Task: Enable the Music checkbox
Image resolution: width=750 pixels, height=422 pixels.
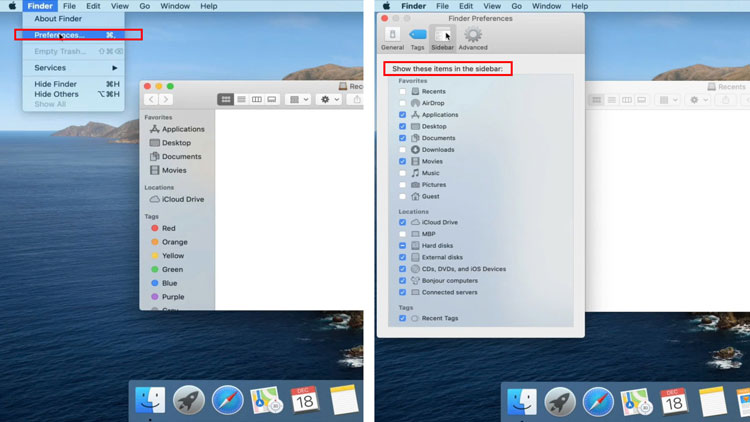Action: click(402, 173)
